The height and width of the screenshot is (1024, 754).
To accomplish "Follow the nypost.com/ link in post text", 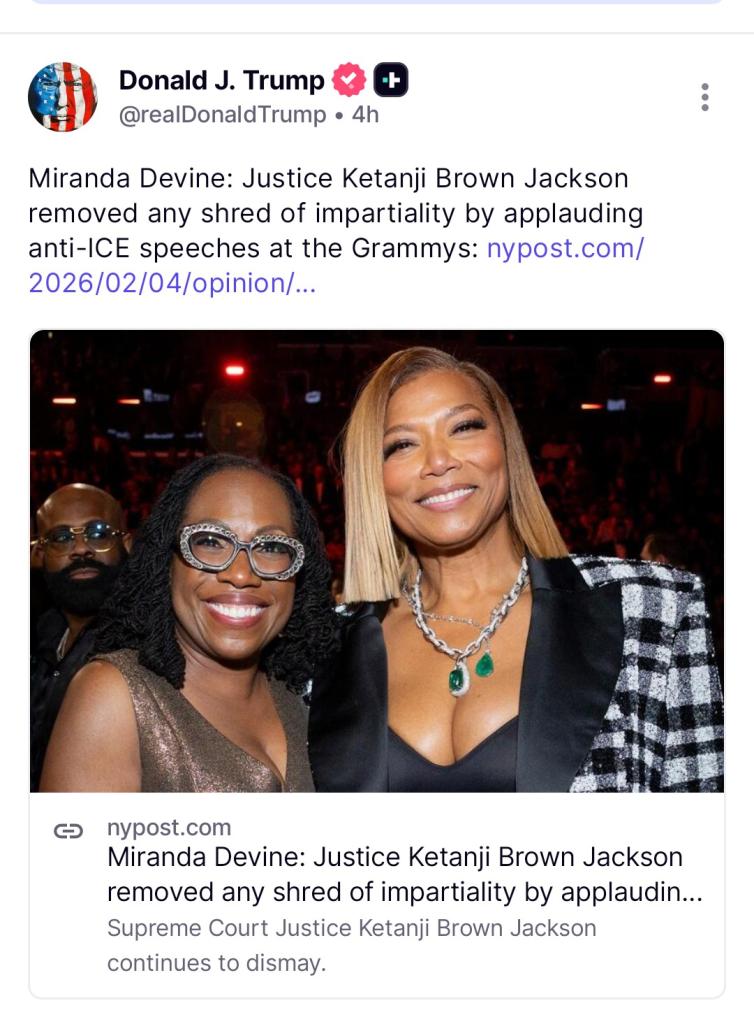I will (x=565, y=249).
